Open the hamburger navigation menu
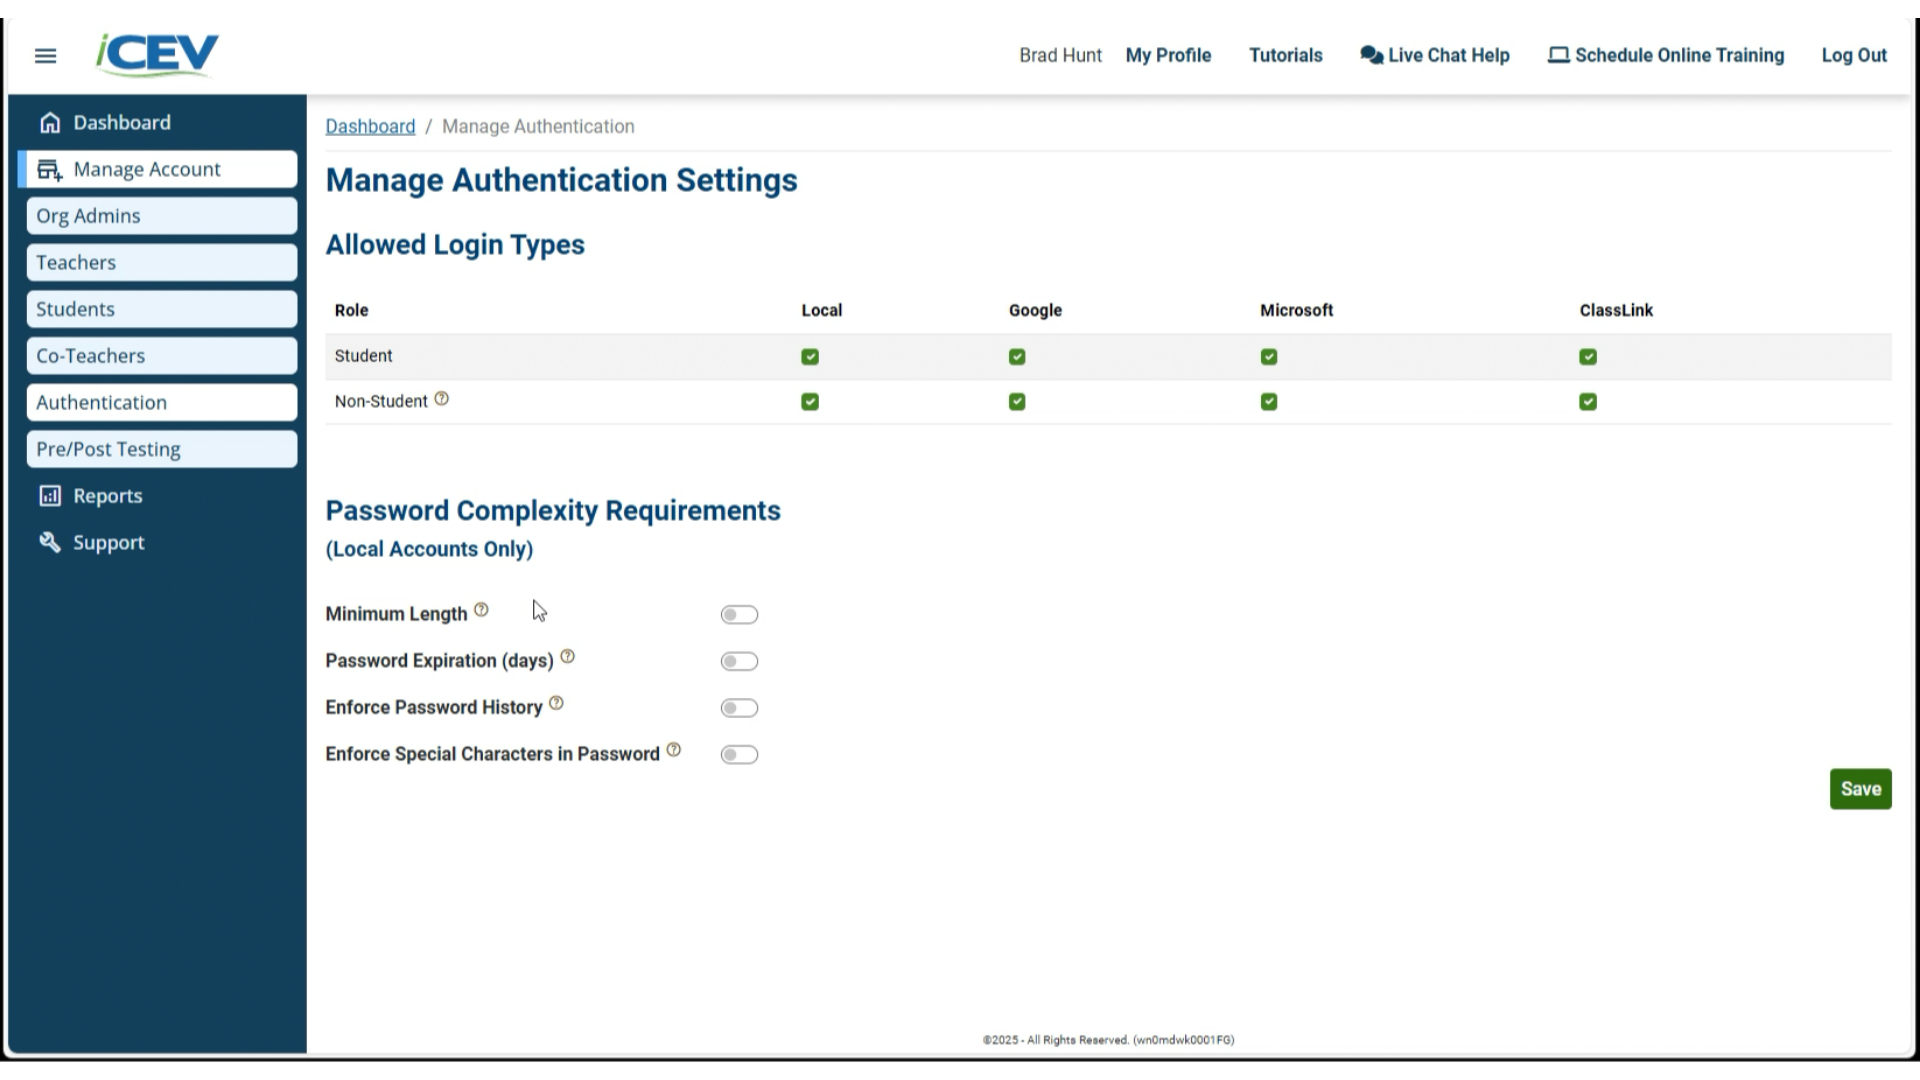This screenshot has width=1920, height=1080. (x=45, y=55)
